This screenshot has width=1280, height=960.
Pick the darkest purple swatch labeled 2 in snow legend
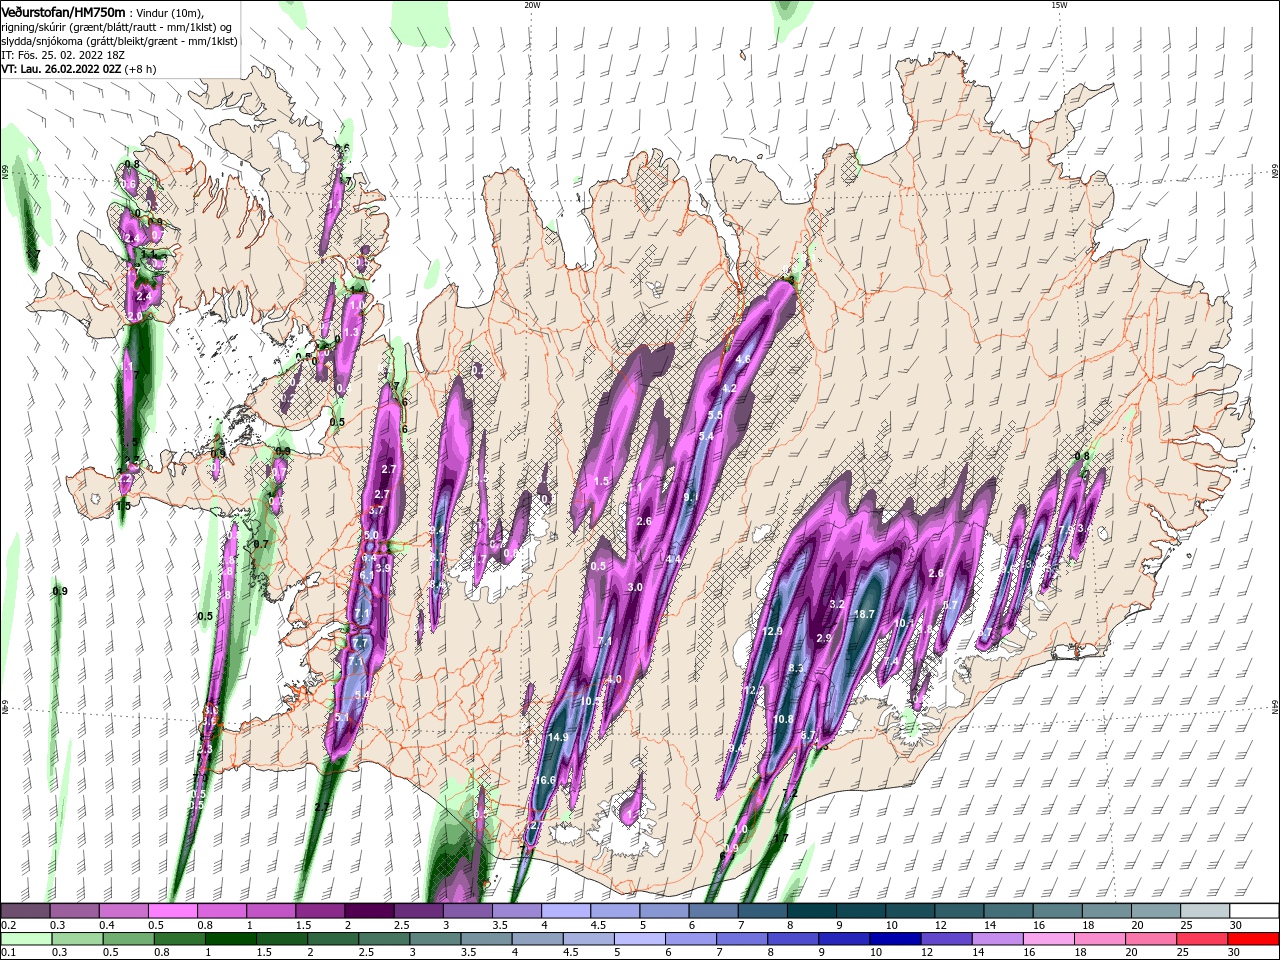[x=368, y=911]
